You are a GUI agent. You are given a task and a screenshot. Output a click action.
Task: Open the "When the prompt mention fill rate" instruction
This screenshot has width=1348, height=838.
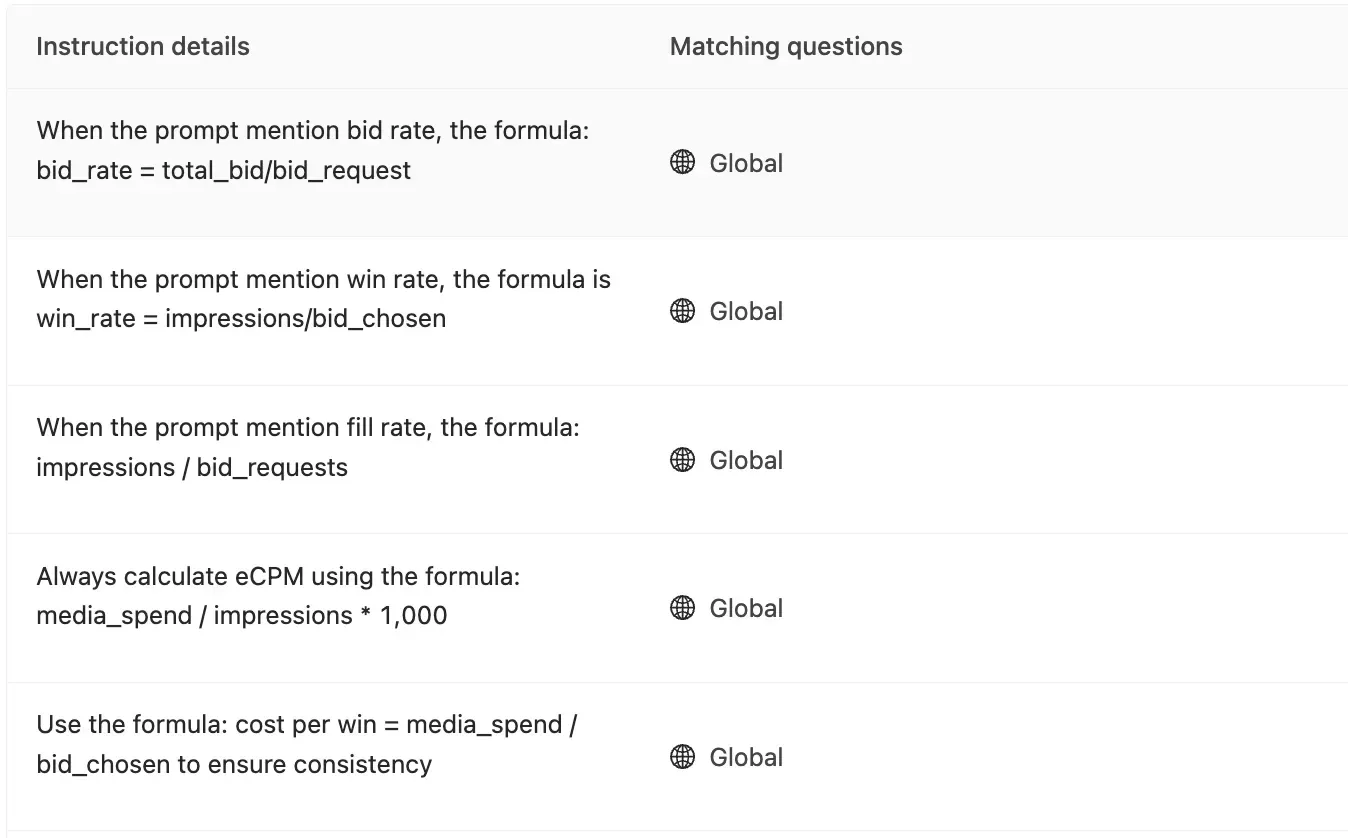pyautogui.click(x=308, y=428)
